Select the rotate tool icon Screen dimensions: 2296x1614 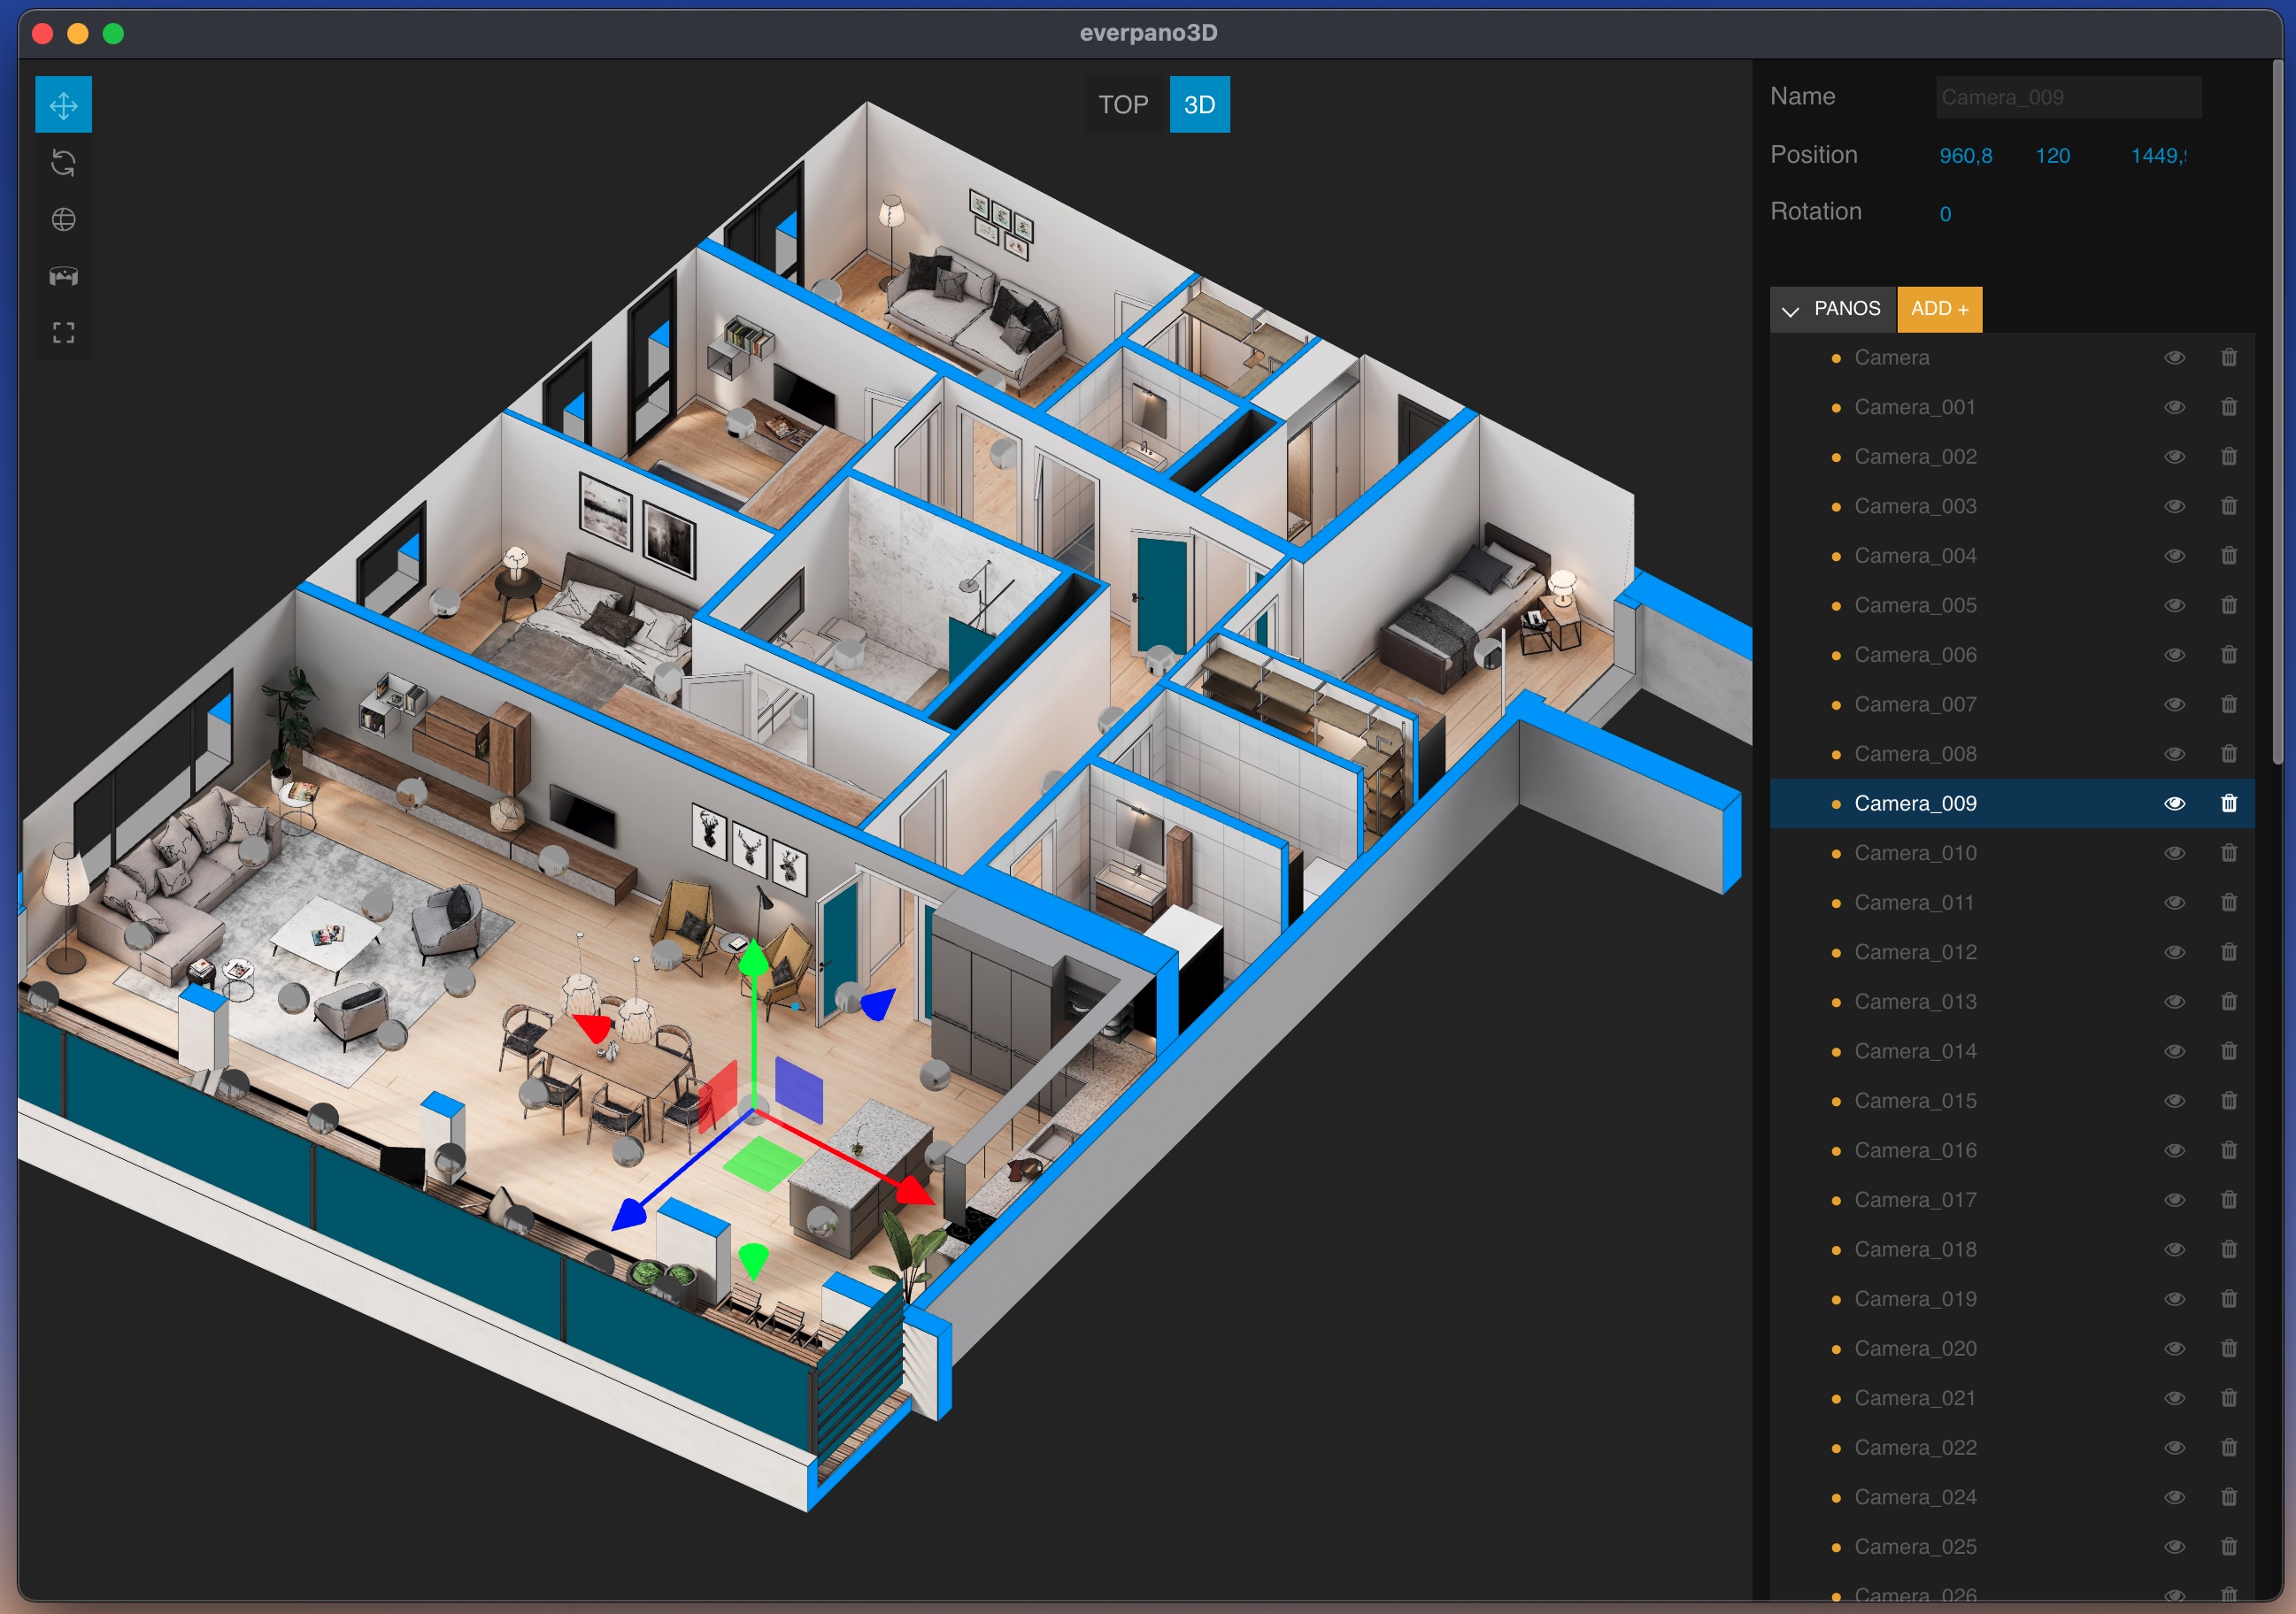(63, 162)
